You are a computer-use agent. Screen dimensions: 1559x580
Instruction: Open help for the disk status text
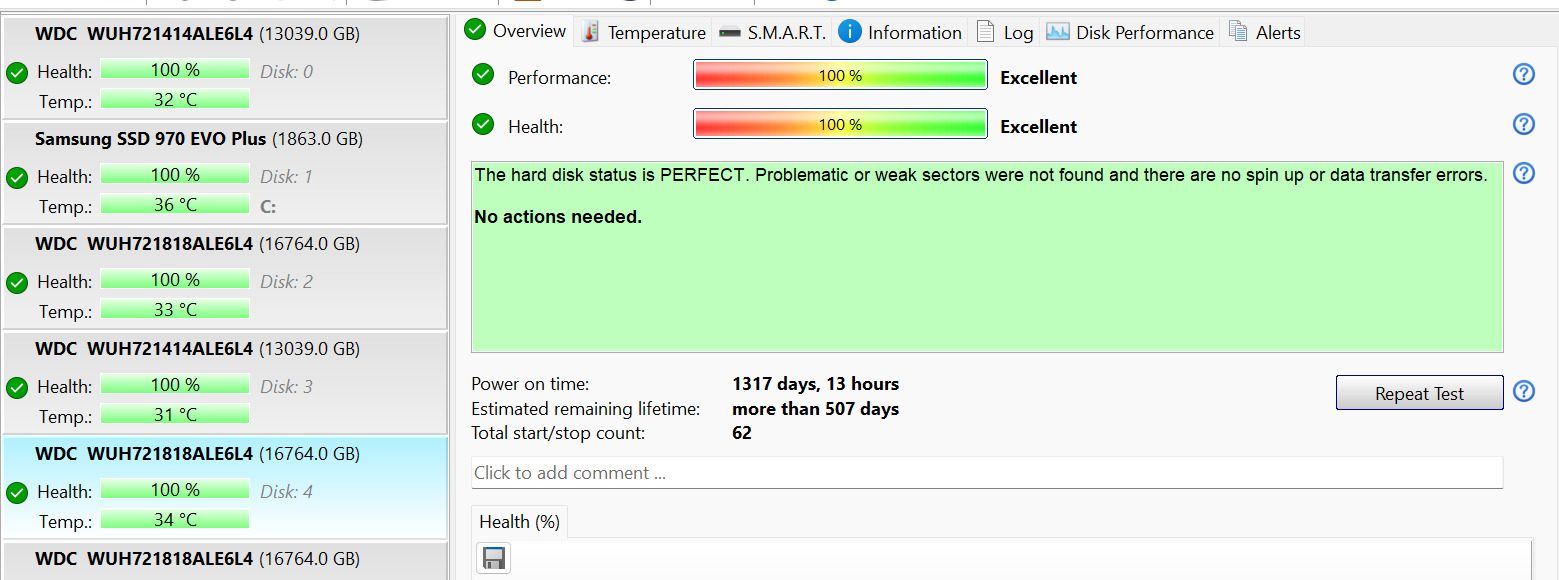point(1523,174)
